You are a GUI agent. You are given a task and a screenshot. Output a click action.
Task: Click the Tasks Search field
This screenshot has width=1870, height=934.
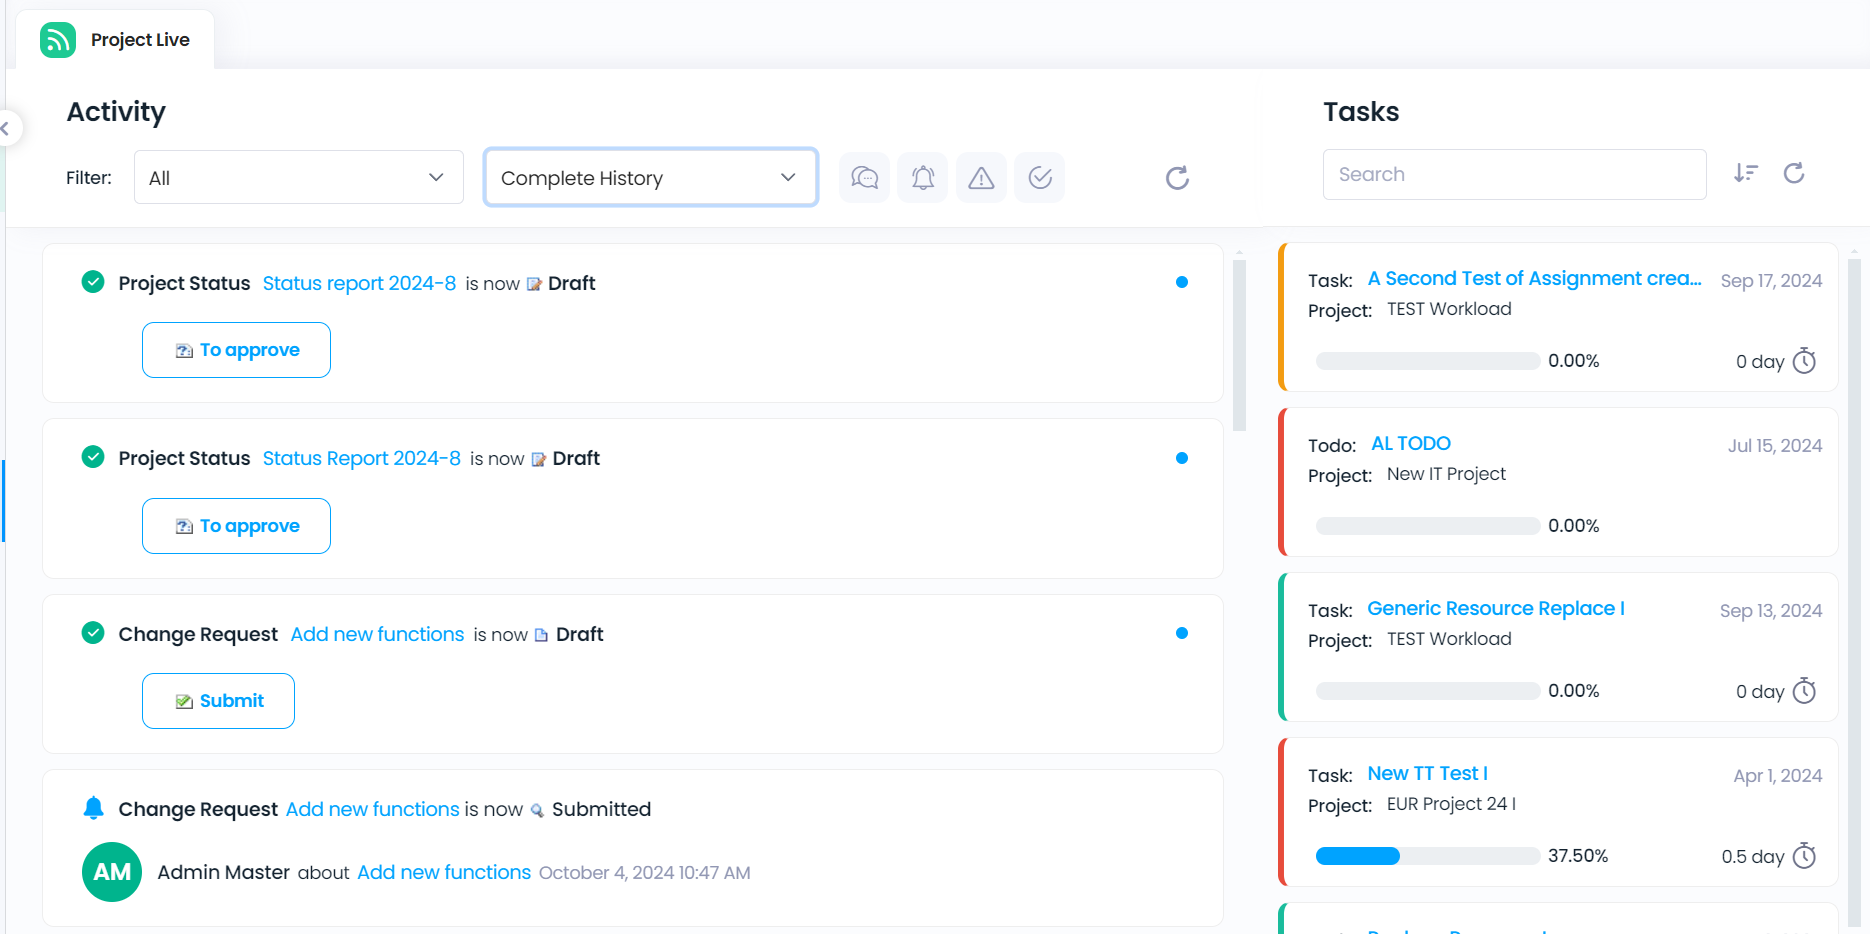[x=1514, y=174]
